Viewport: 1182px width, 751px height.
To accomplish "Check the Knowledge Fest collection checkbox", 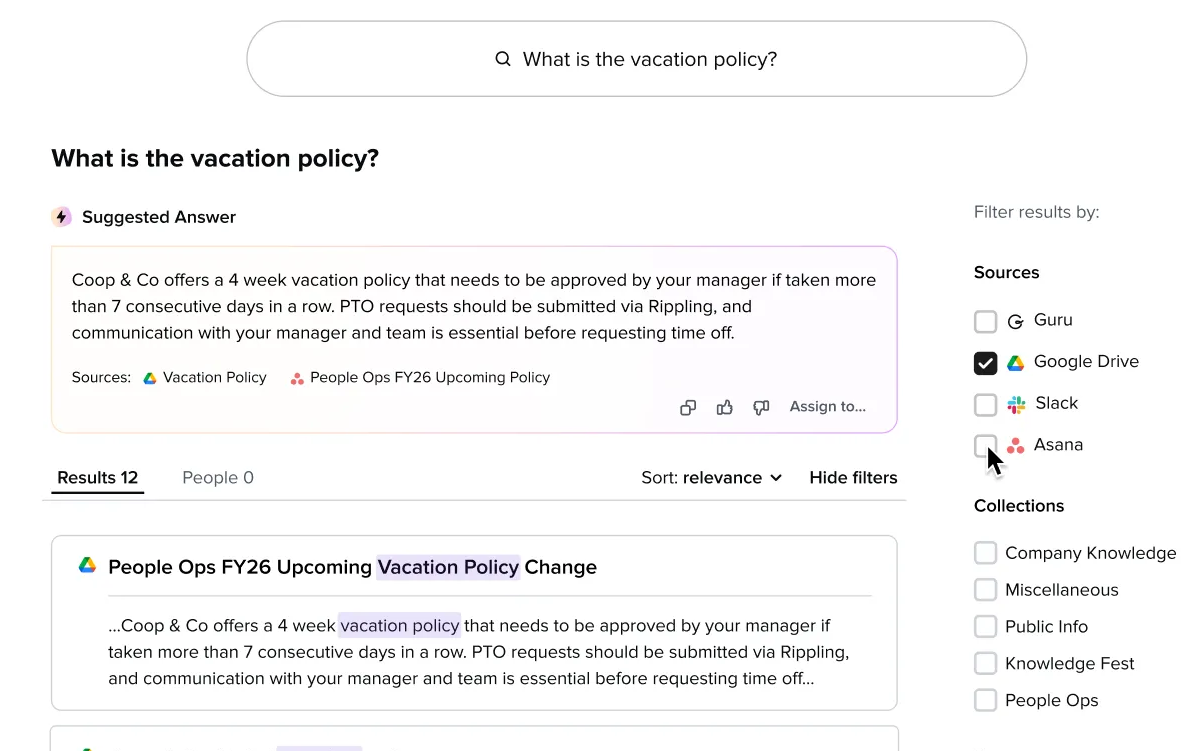I will pos(985,664).
